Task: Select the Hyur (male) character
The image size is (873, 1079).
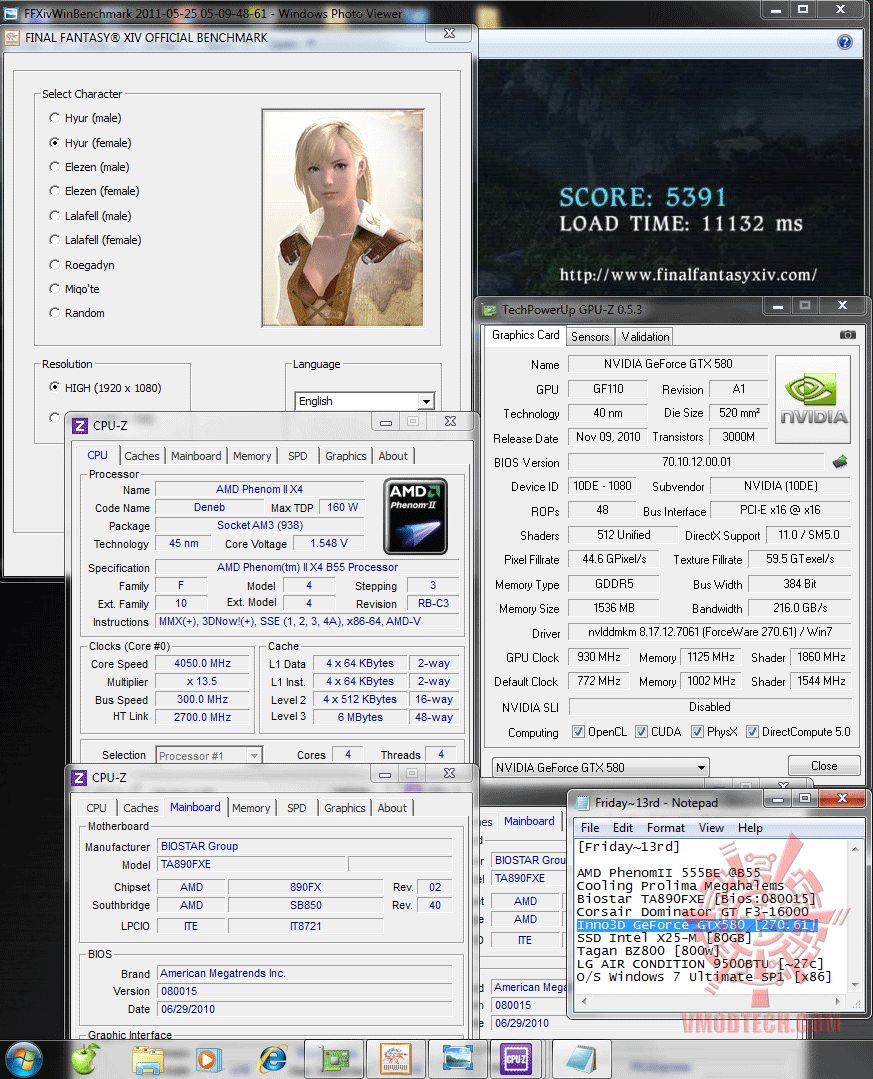Action: tap(85, 118)
